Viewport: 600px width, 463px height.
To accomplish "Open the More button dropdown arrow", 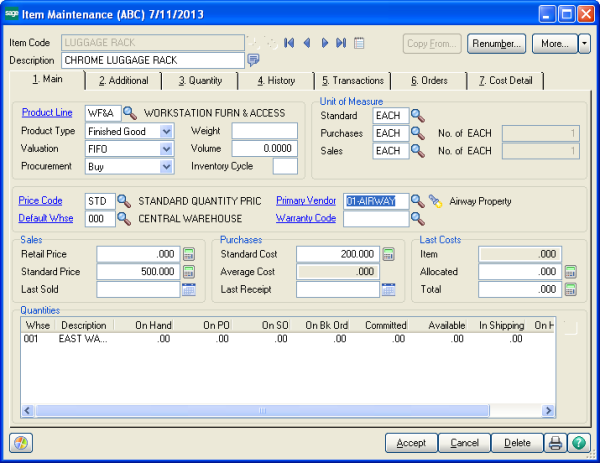I will coord(584,43).
